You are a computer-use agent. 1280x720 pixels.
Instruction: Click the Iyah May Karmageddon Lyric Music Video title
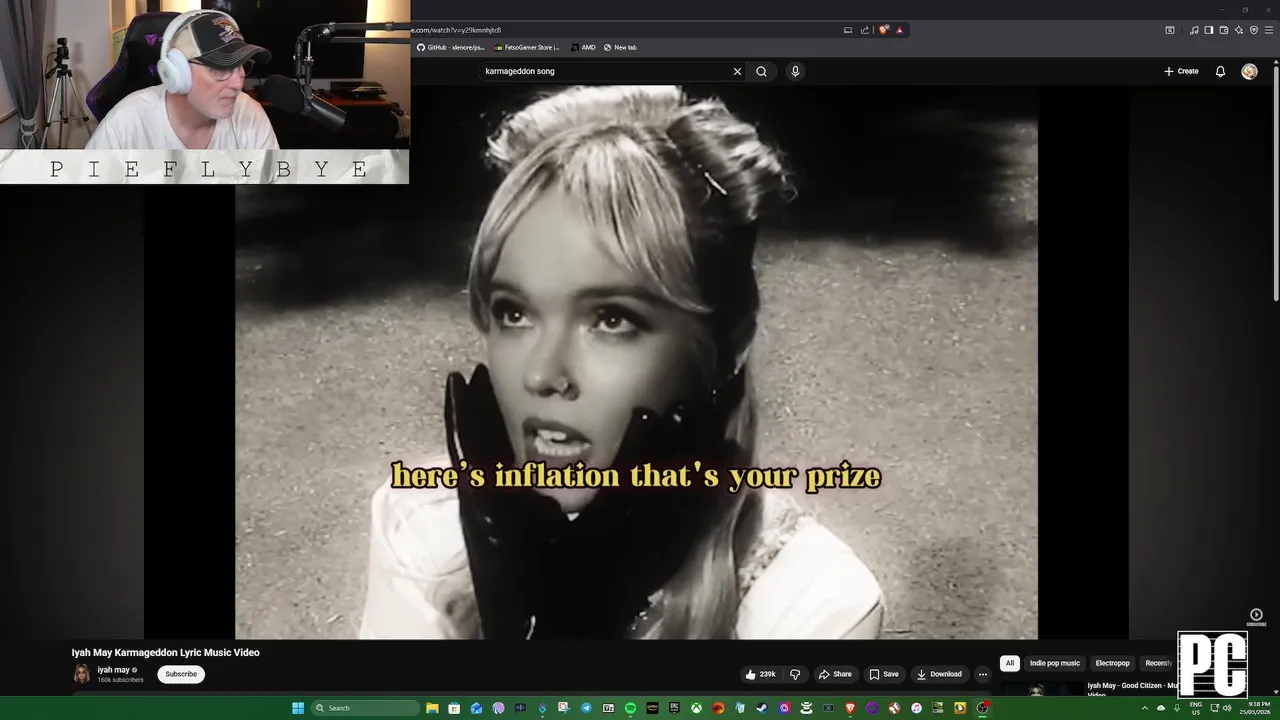(x=165, y=652)
